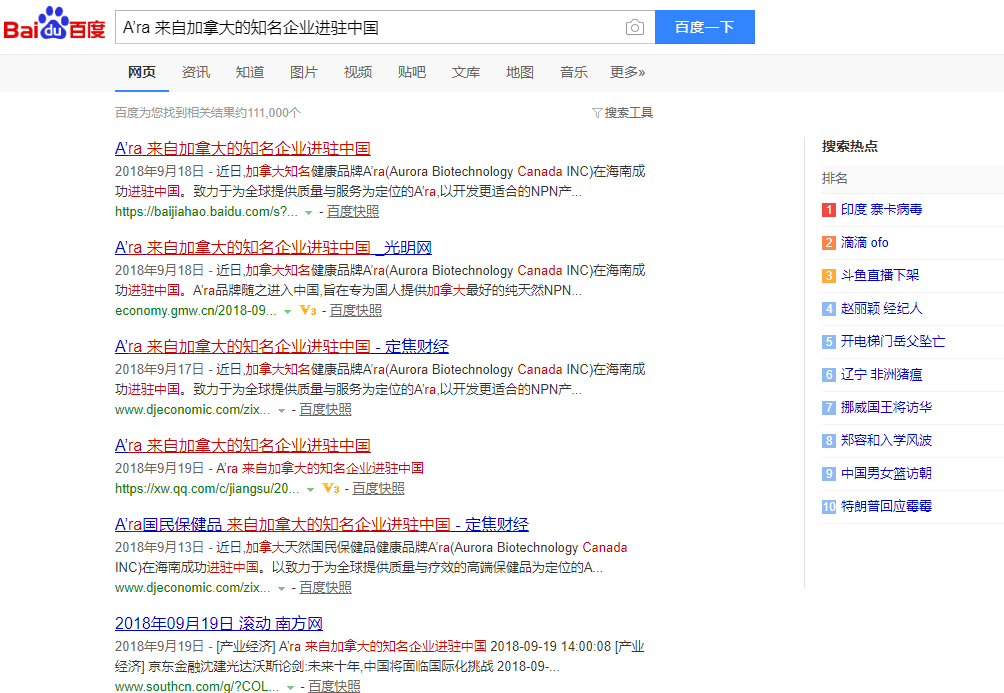The height and width of the screenshot is (693, 1004).
Task: Click the result count text 约111,000个
Action: click(x=267, y=113)
